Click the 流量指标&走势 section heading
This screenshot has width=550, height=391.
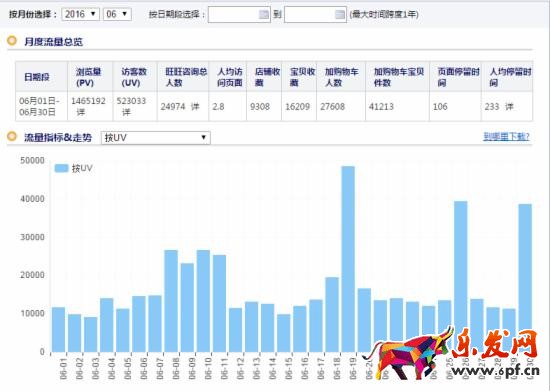tap(58, 137)
